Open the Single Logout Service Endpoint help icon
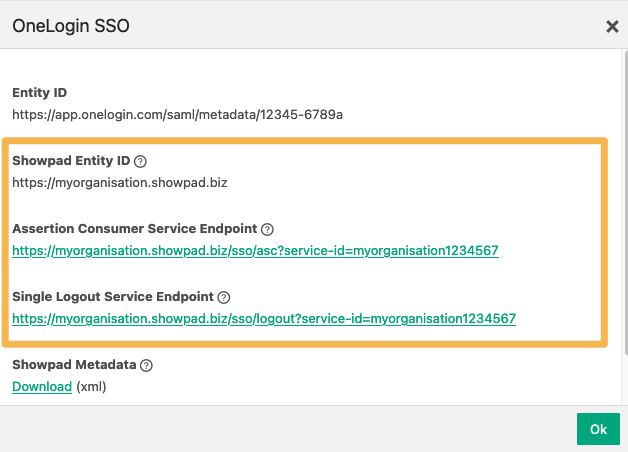 point(223,297)
